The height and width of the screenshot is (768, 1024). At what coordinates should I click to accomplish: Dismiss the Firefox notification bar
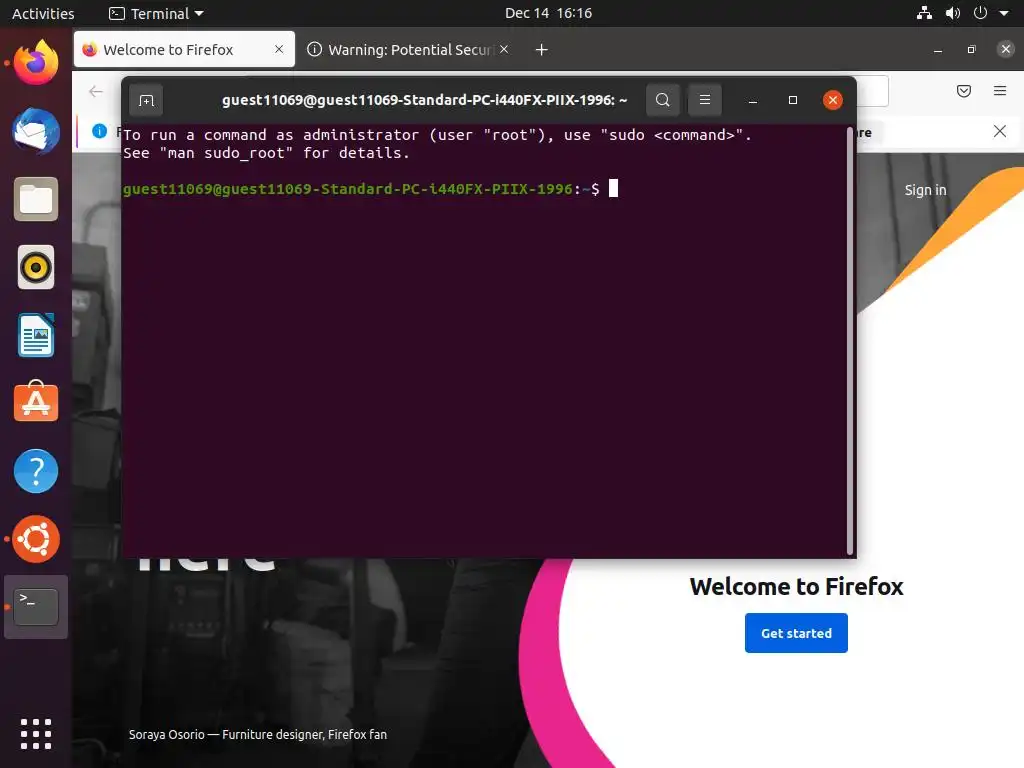[x=1000, y=131]
